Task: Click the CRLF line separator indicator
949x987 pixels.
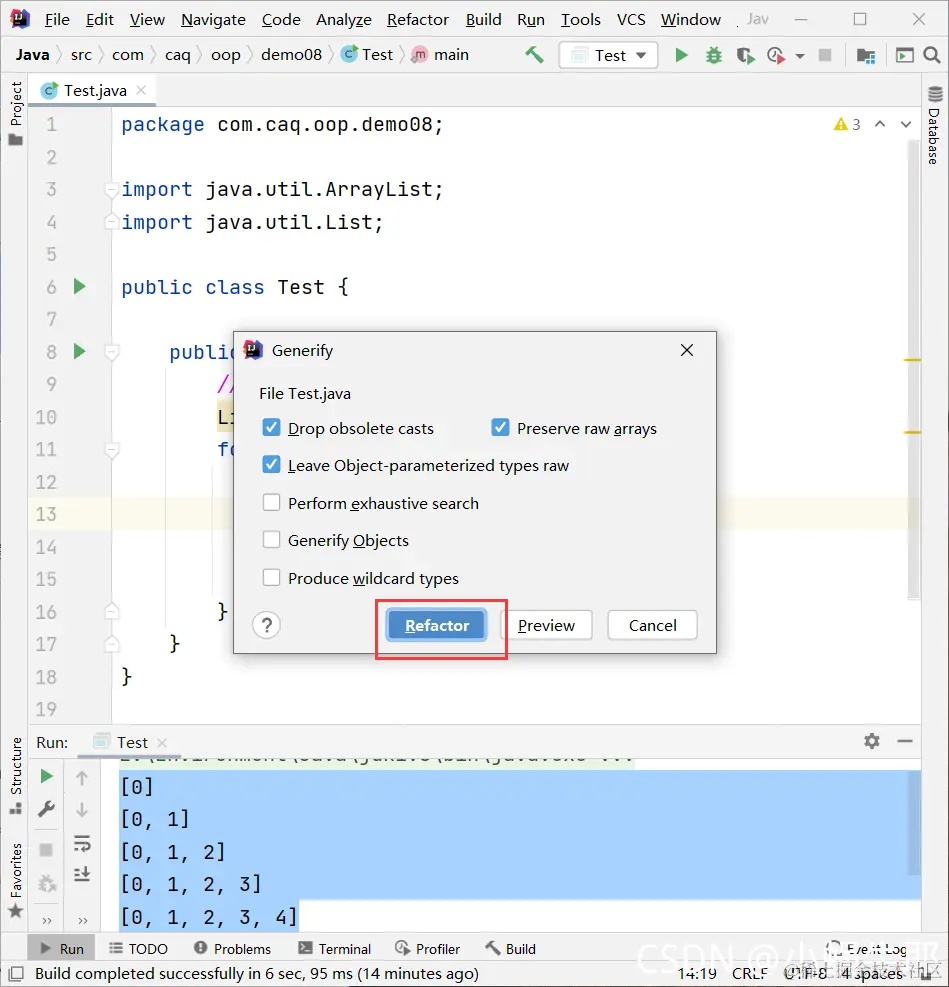Action: coord(750,973)
